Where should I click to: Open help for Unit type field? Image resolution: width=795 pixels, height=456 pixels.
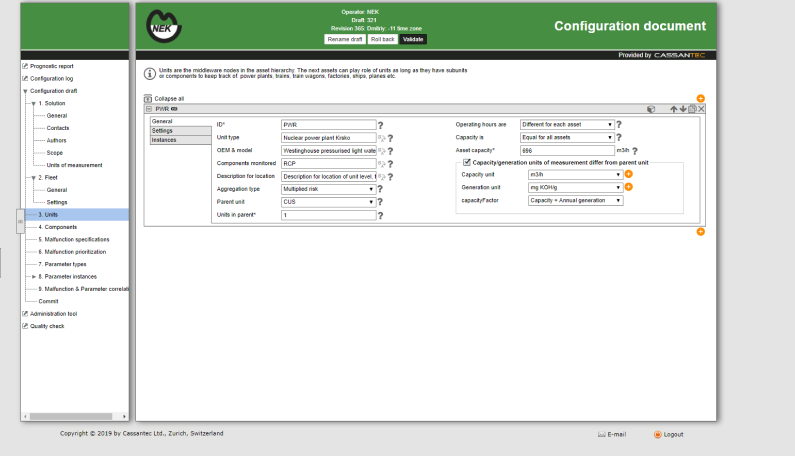click(390, 138)
